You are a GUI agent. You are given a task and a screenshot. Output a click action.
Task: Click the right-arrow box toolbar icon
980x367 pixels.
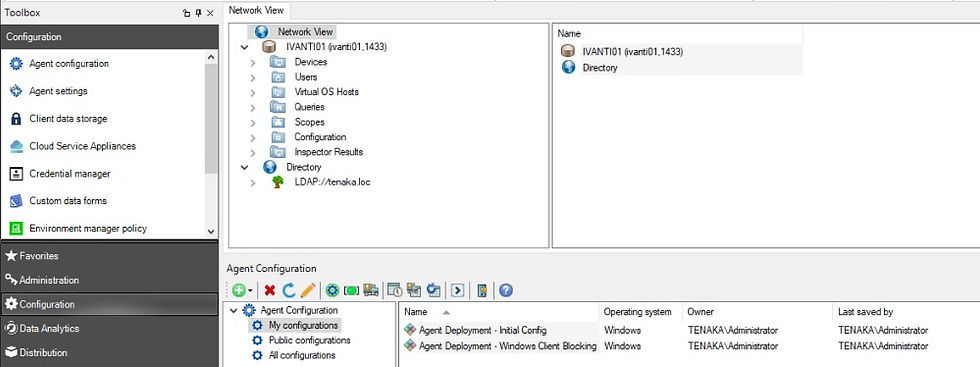[x=458, y=290]
